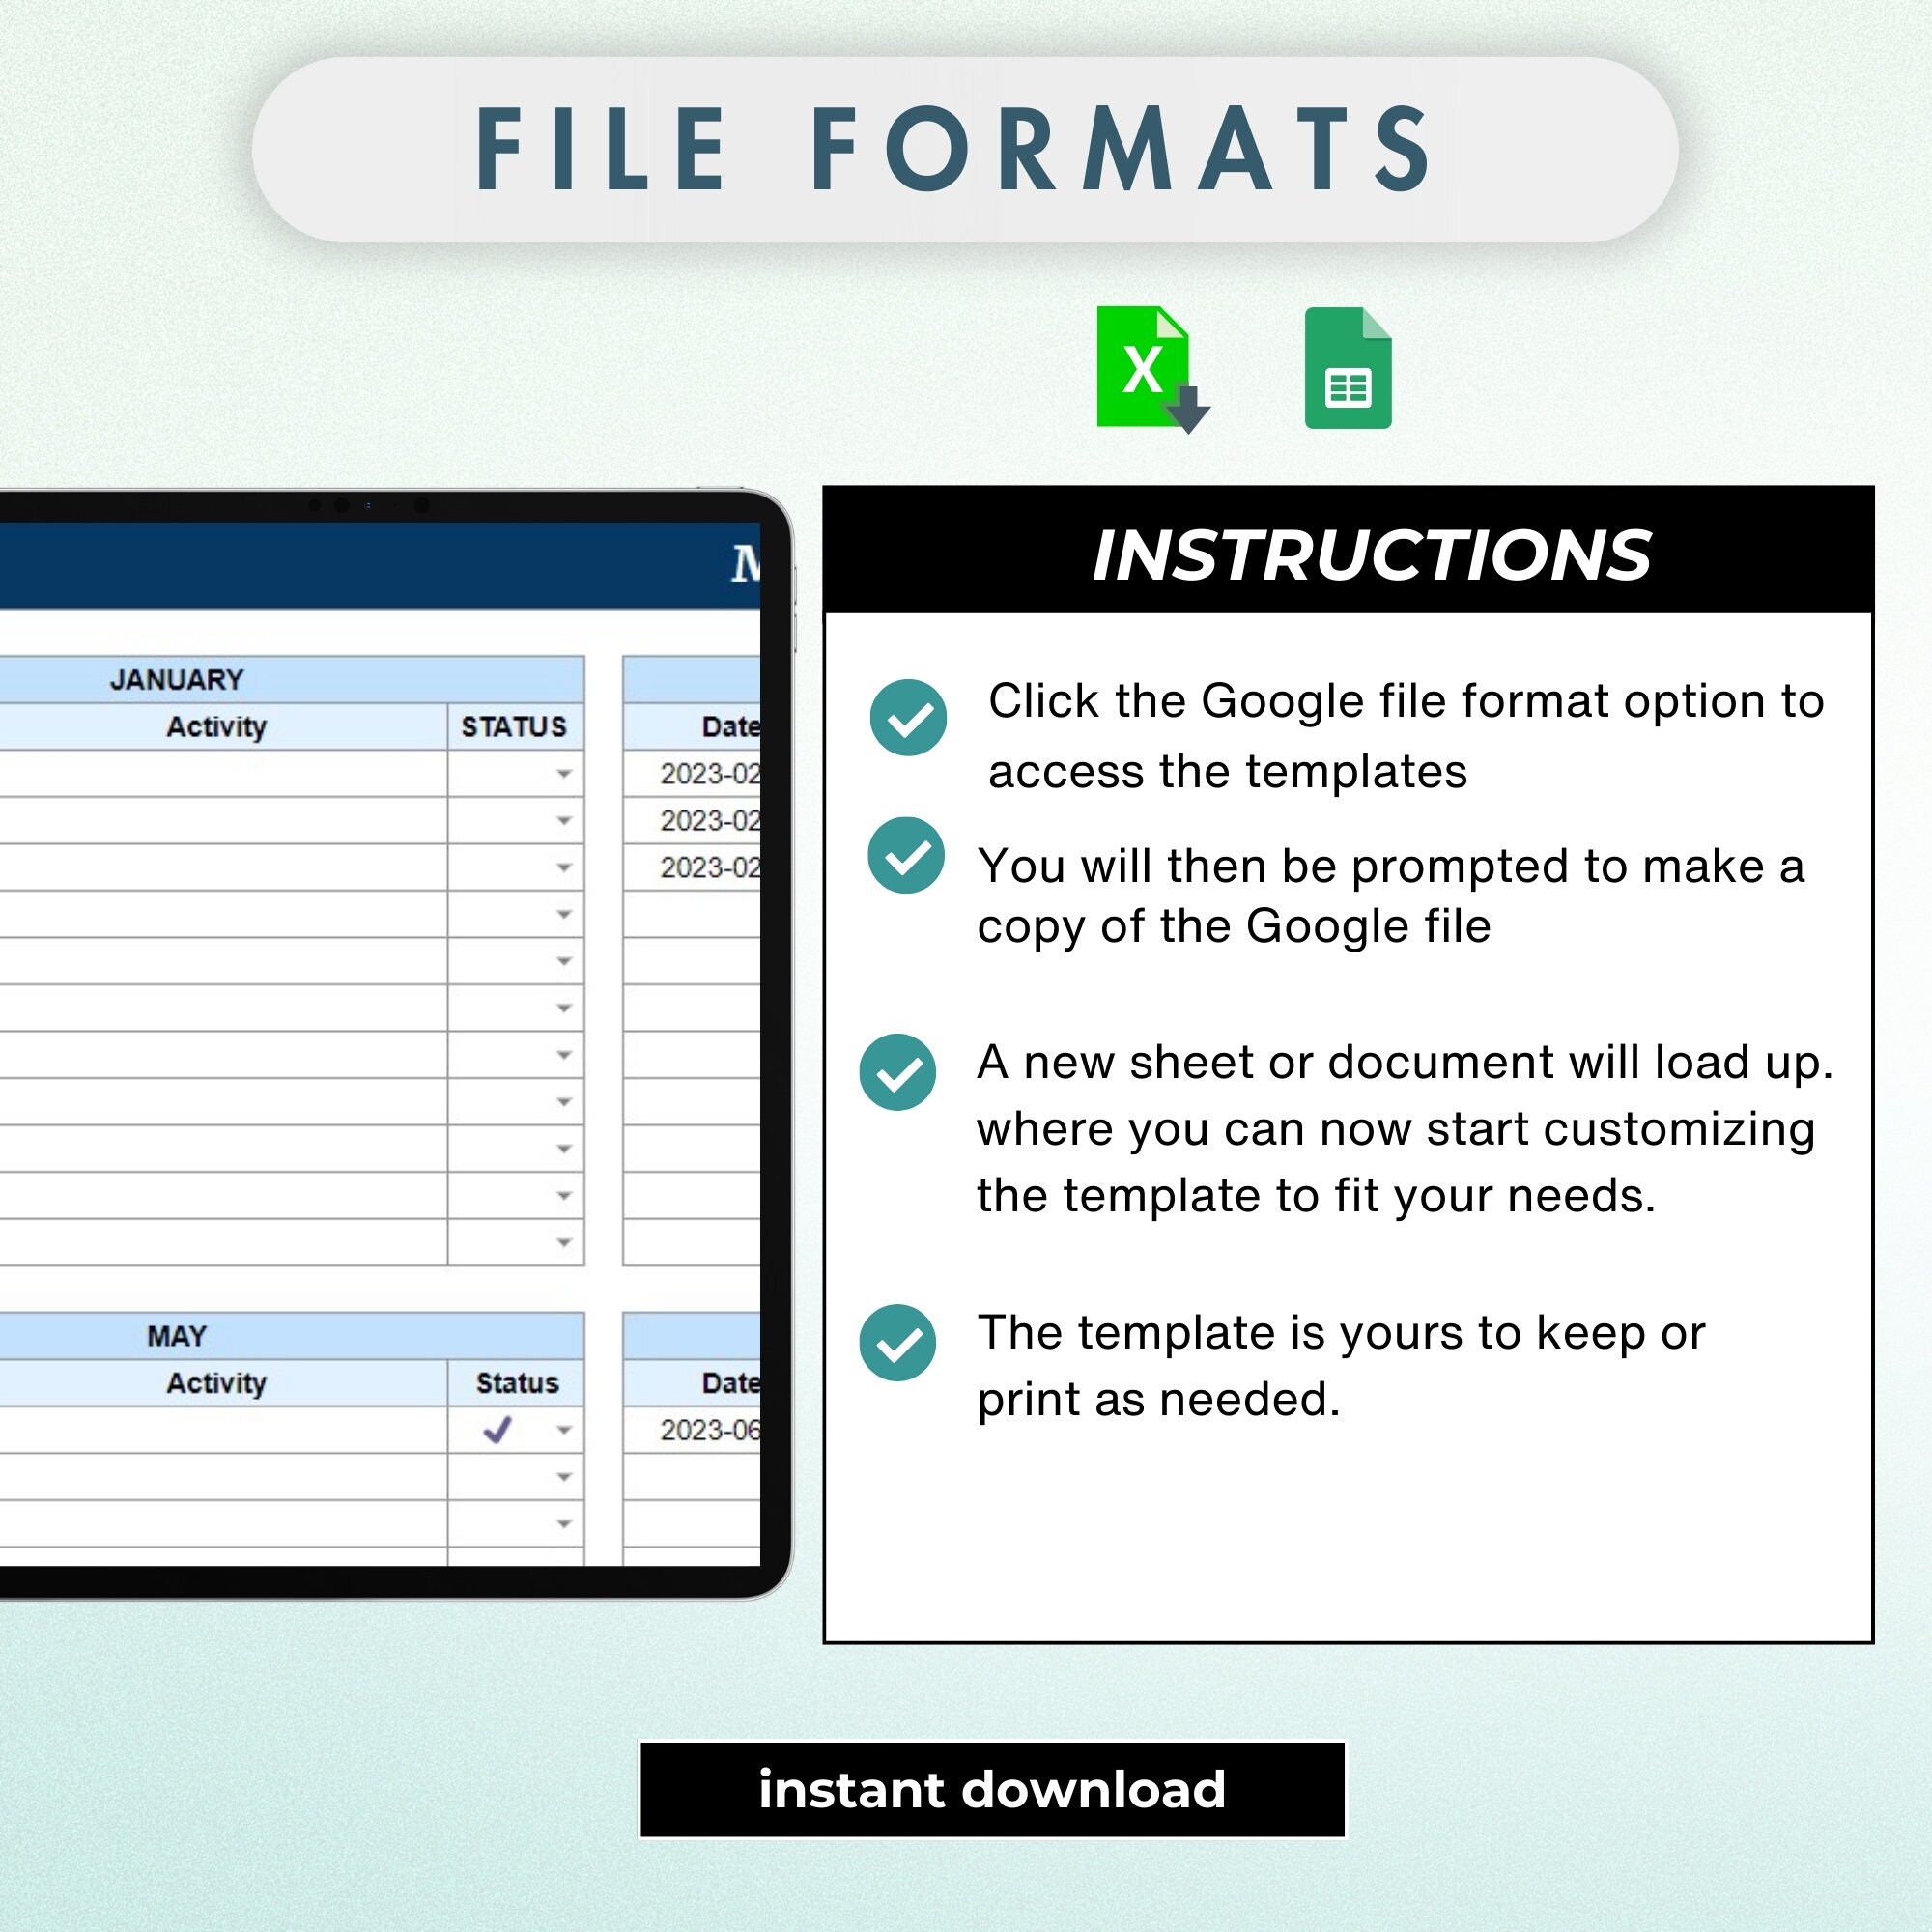Screen dimensions: 1932x1932
Task: Click the instant download button
Action: click(993, 1789)
